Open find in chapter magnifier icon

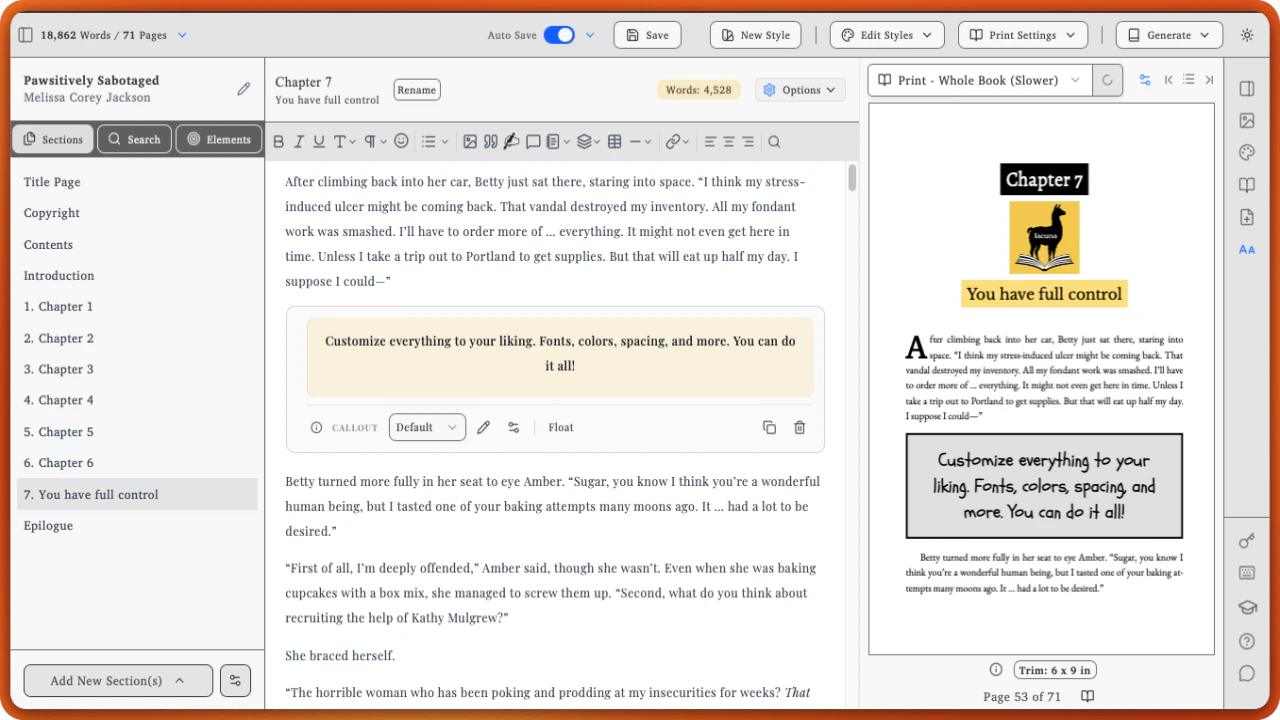click(774, 142)
